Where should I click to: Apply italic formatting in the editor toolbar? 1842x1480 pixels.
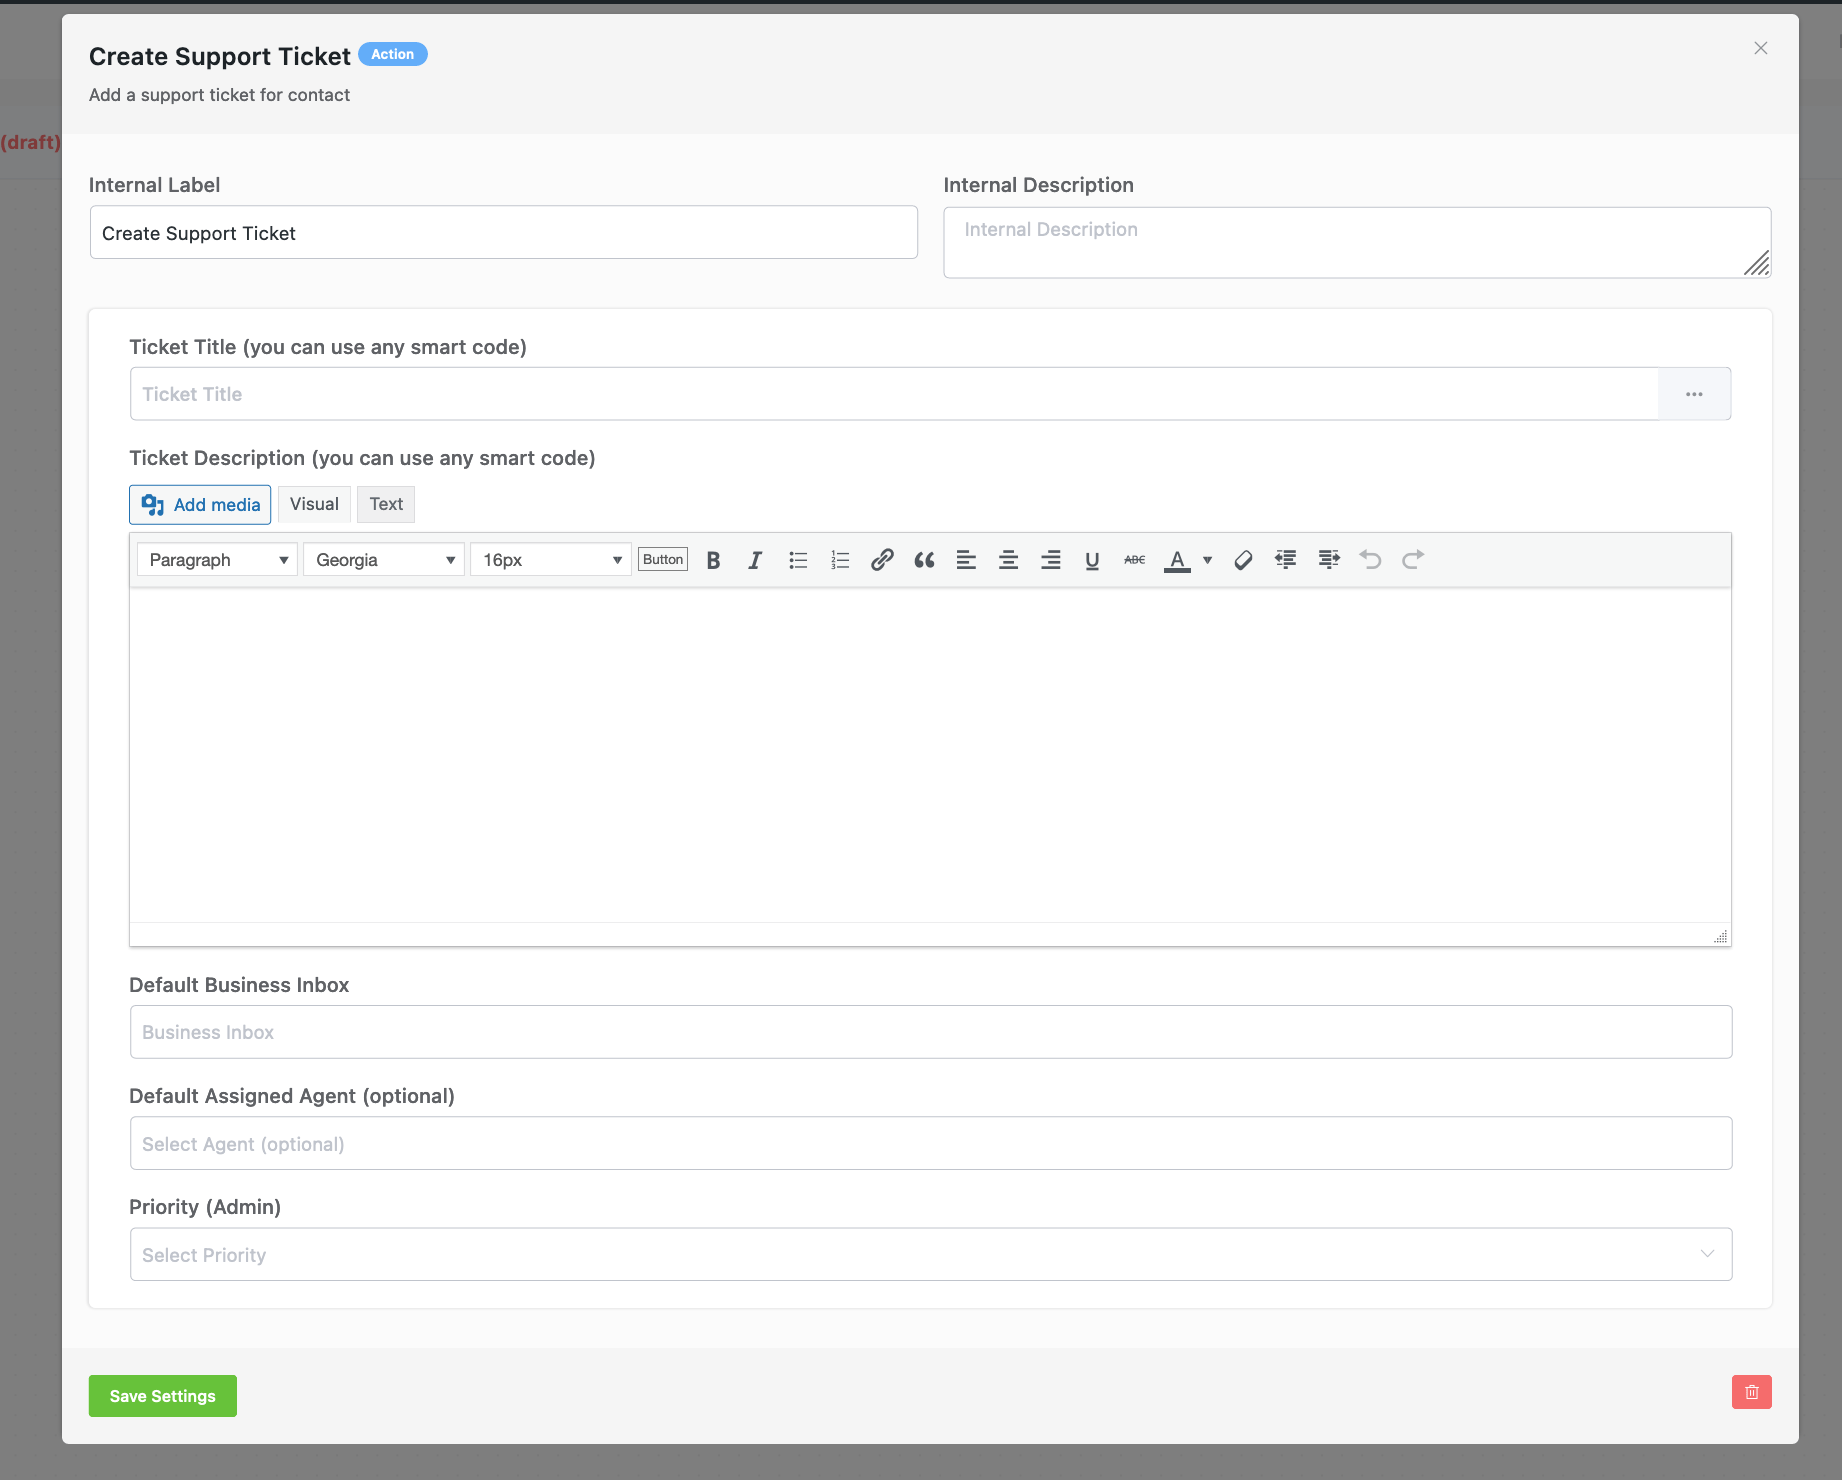[754, 559]
